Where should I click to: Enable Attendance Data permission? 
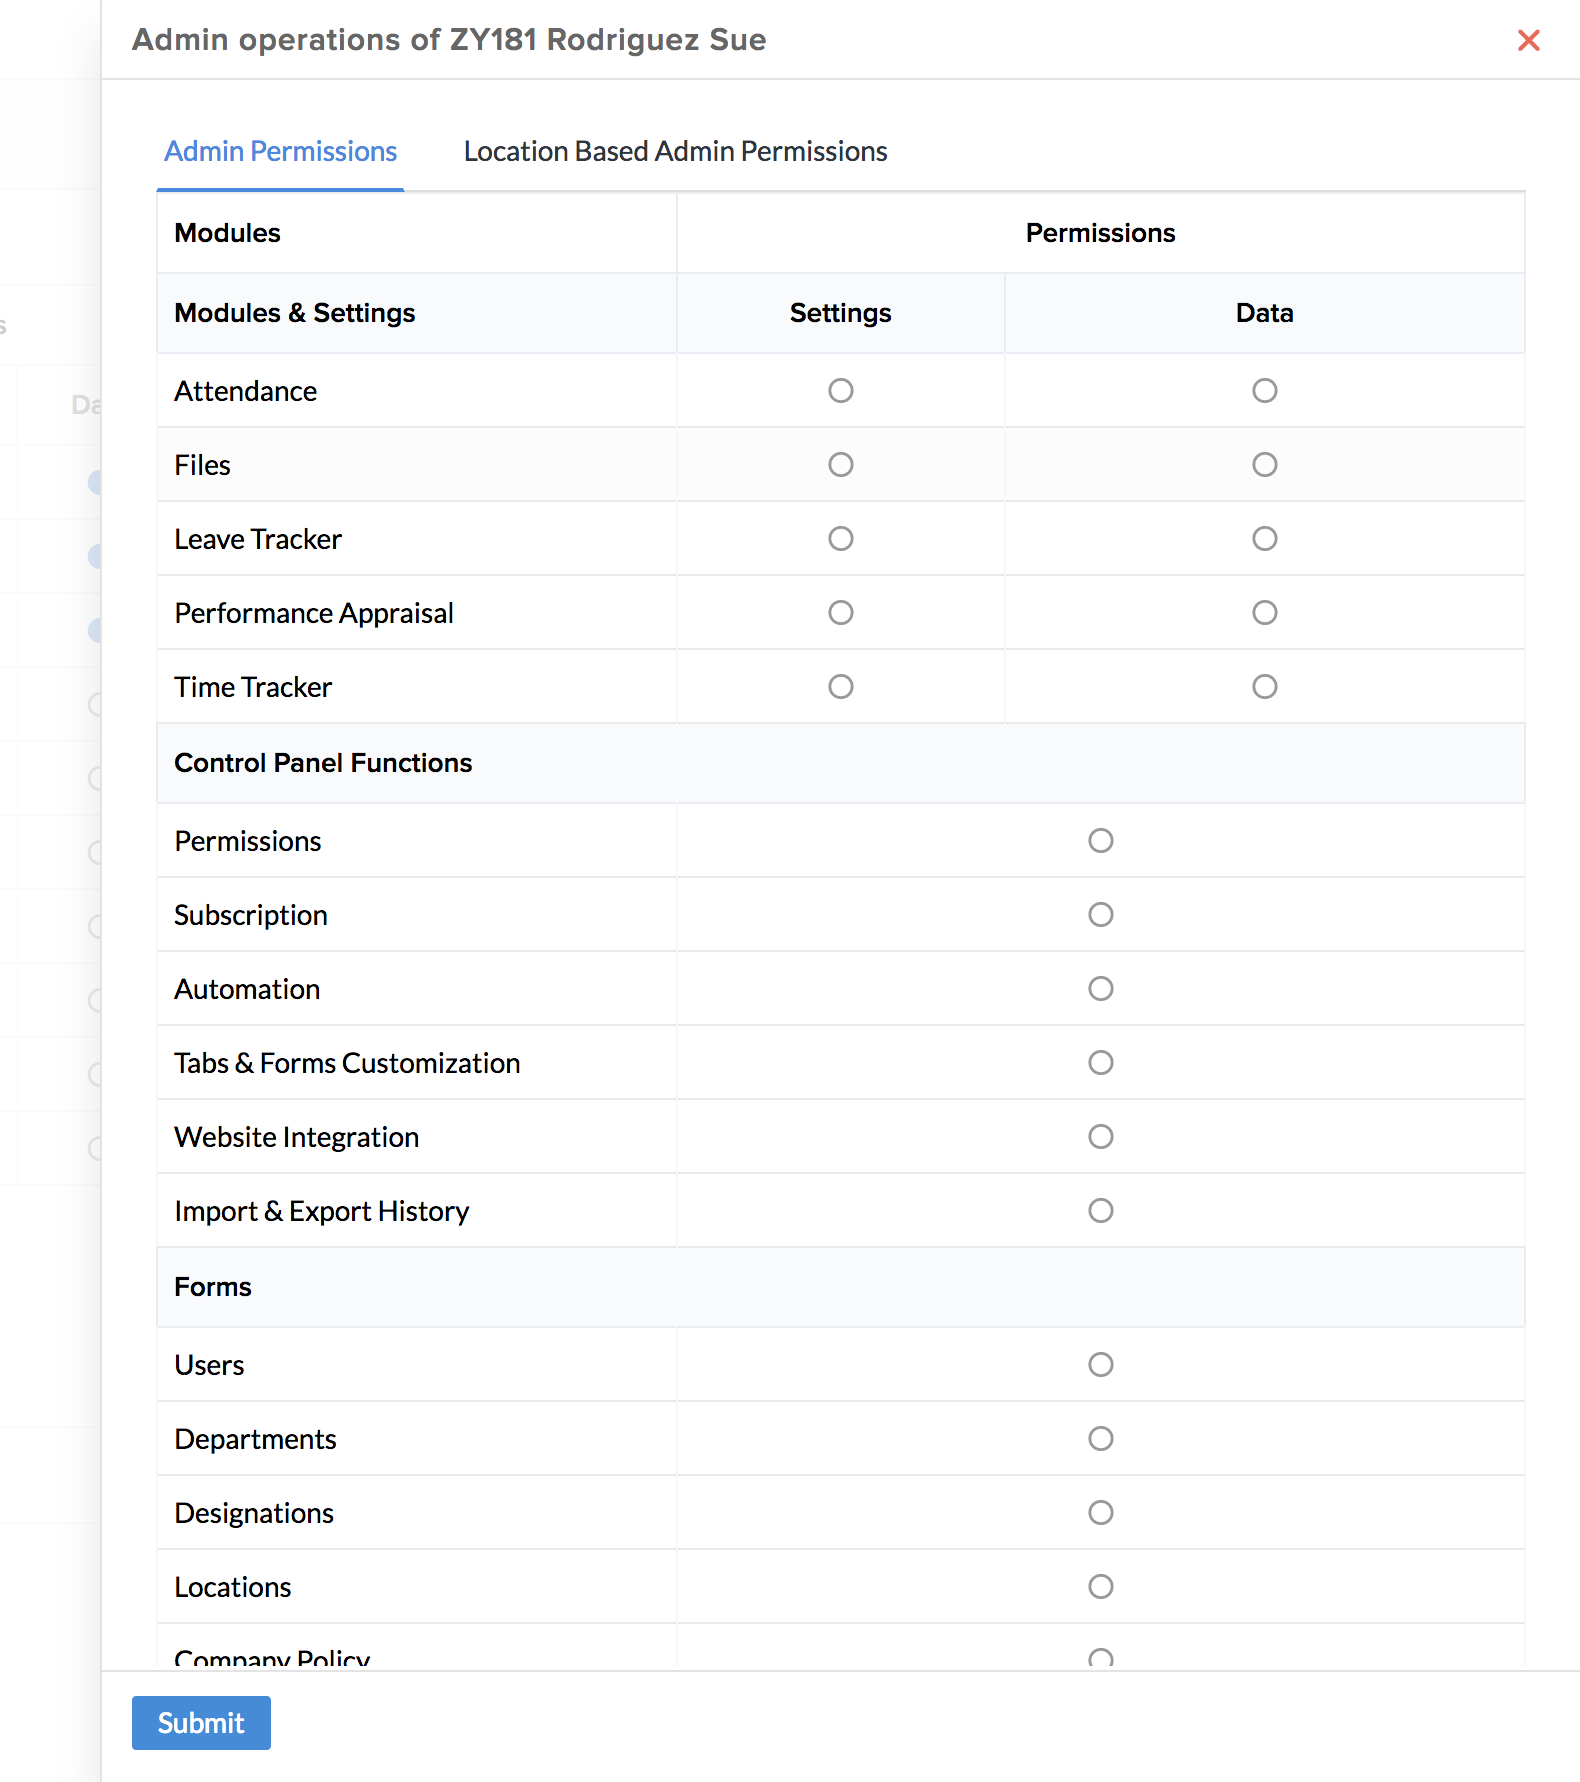tap(1265, 391)
